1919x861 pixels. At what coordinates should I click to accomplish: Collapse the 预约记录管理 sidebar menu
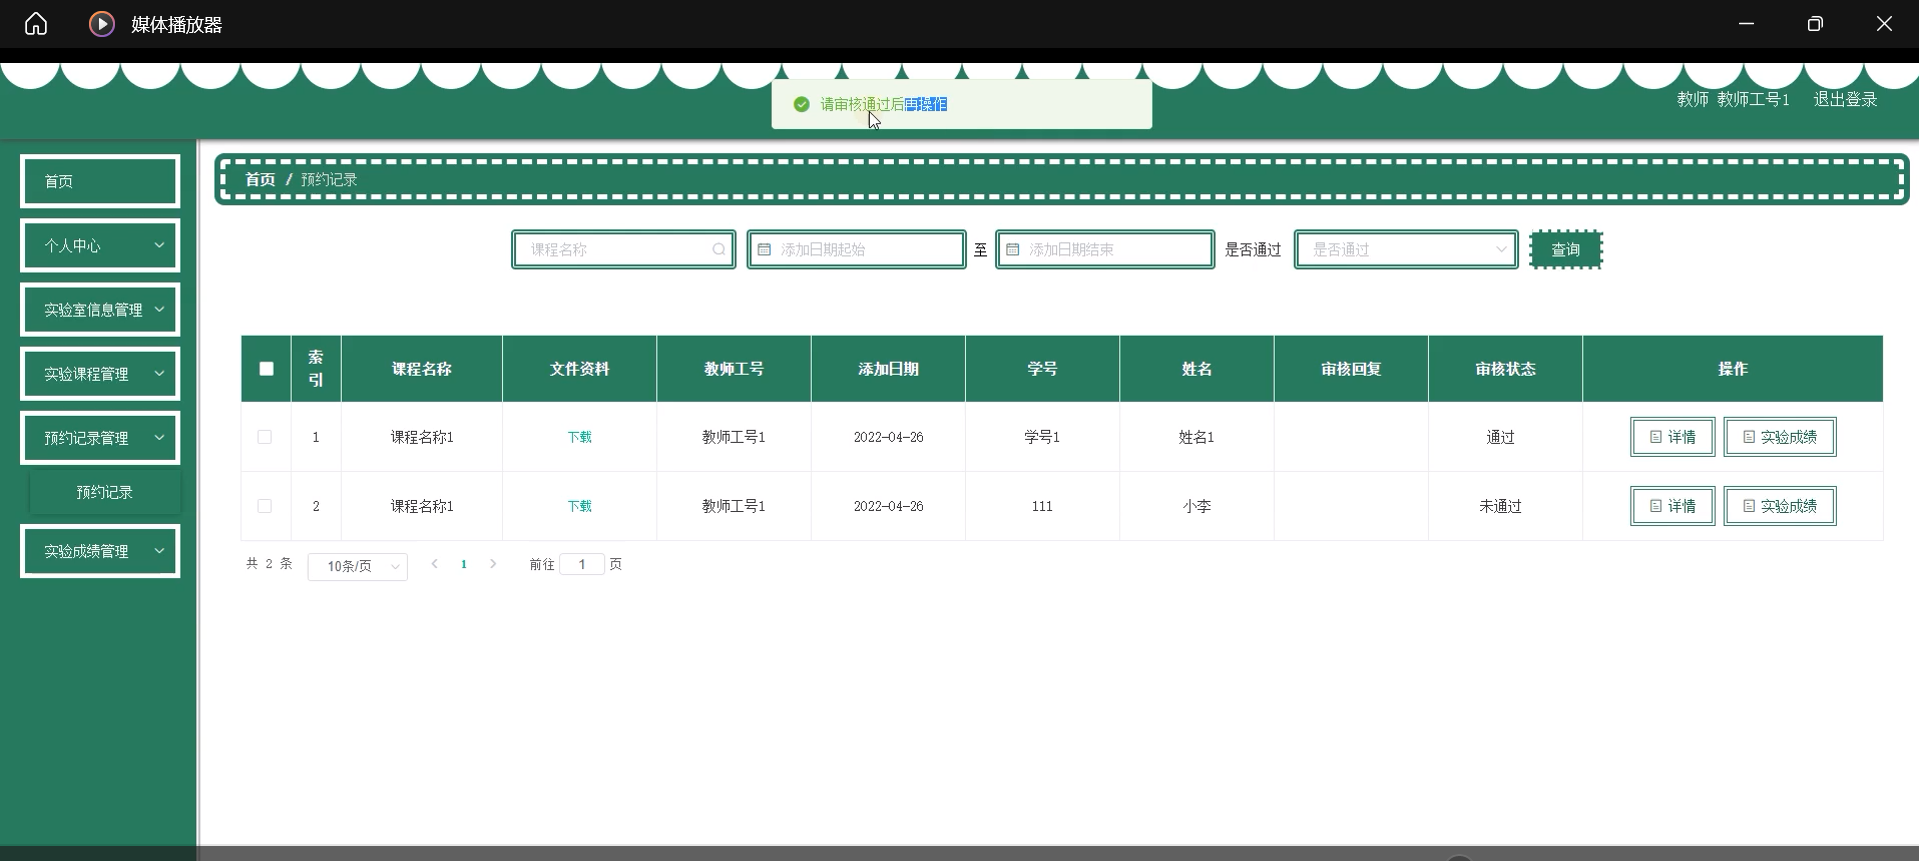click(100, 438)
